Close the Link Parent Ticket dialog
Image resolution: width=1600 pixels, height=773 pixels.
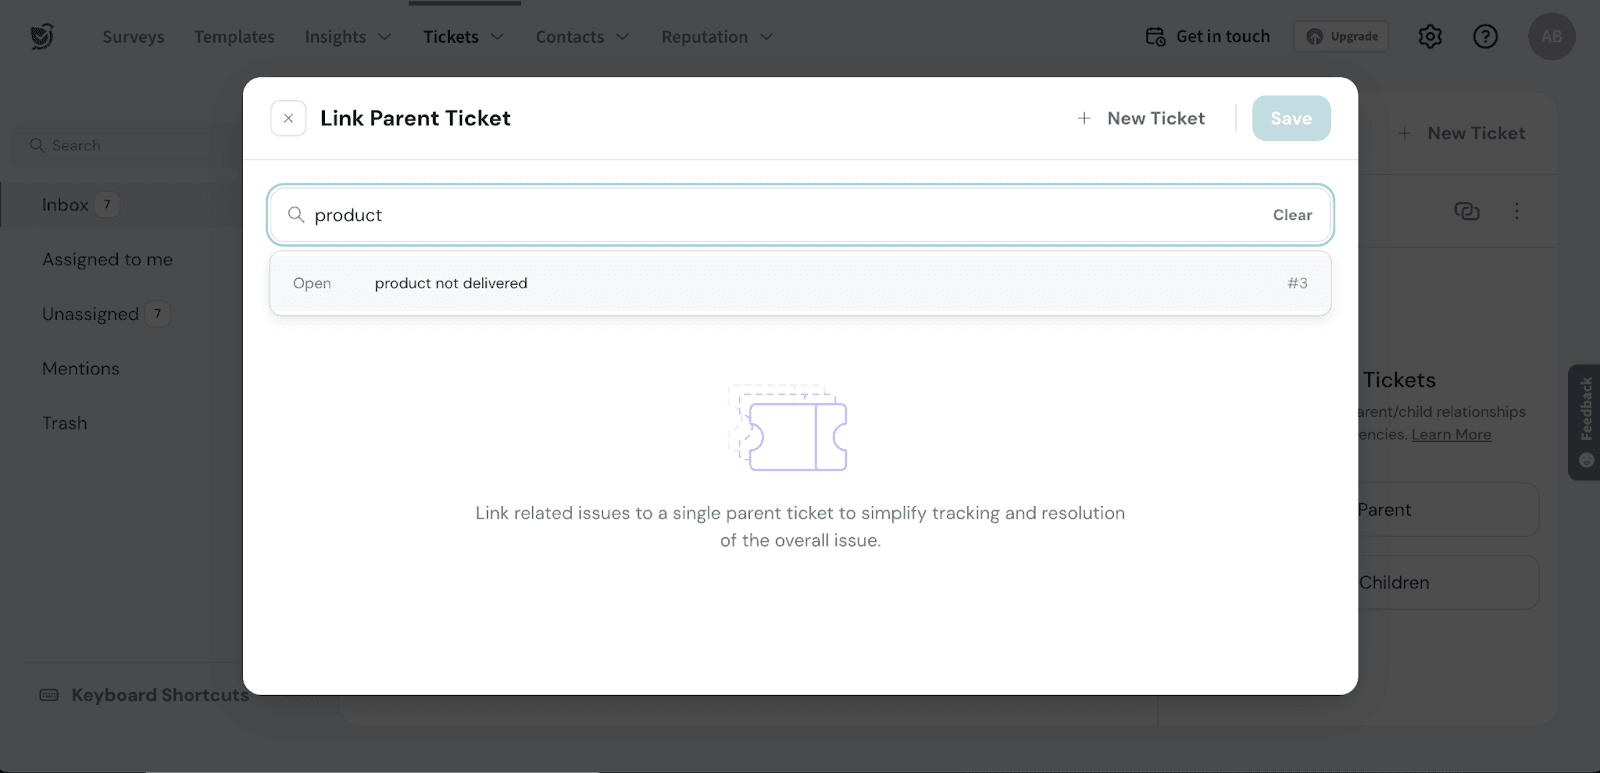(x=288, y=118)
